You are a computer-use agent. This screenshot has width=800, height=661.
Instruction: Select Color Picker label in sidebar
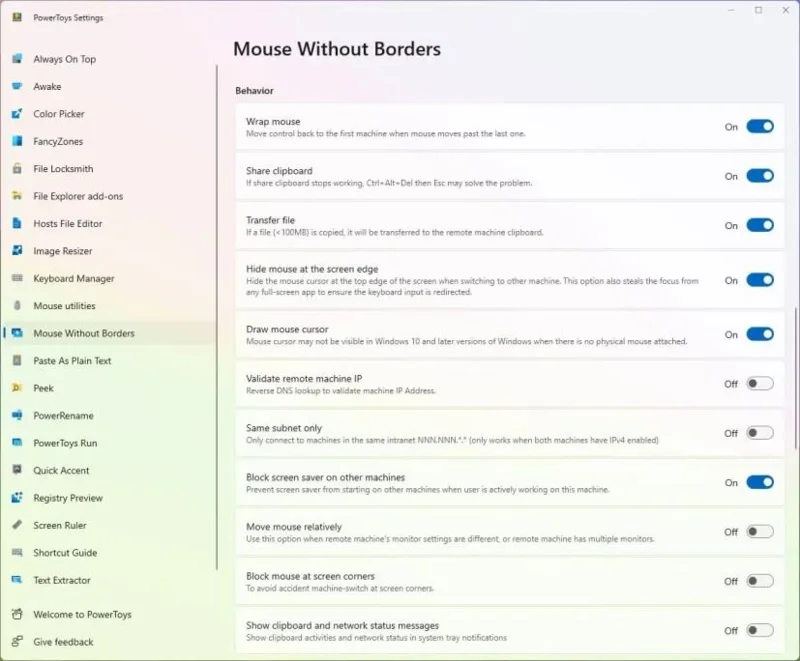coord(59,114)
